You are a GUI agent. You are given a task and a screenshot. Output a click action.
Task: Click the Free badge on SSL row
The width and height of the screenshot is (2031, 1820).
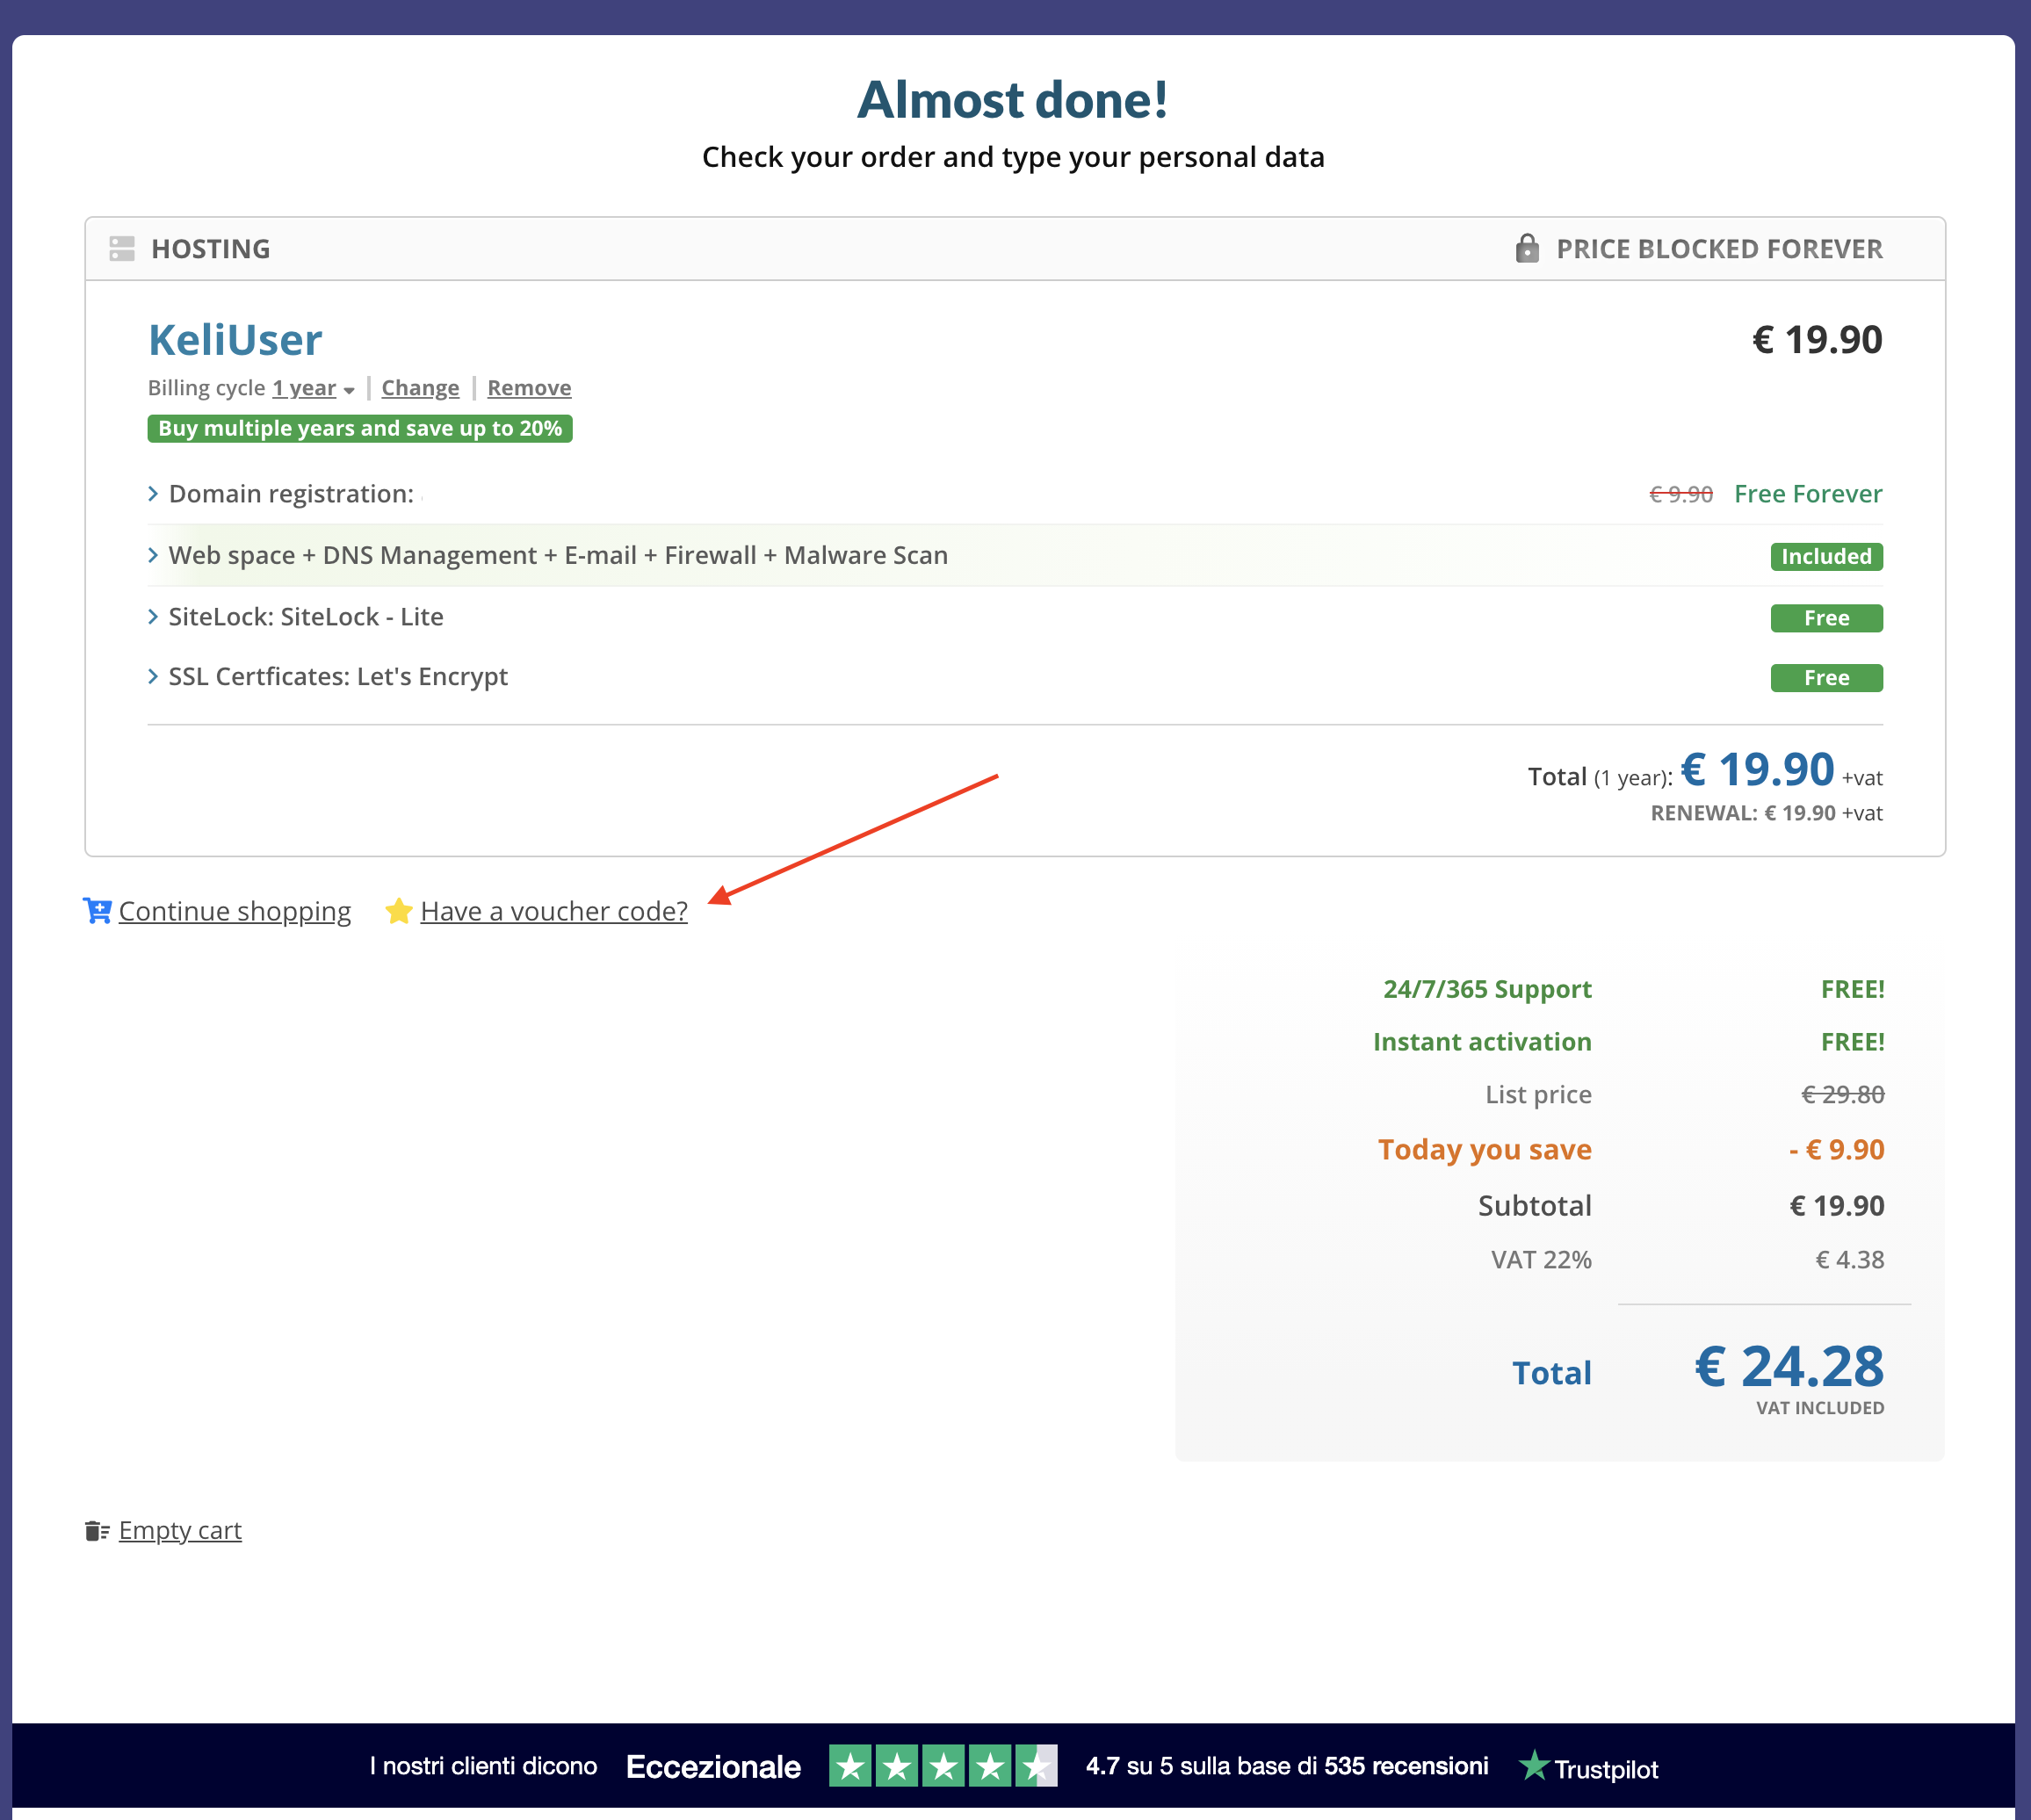(1826, 678)
